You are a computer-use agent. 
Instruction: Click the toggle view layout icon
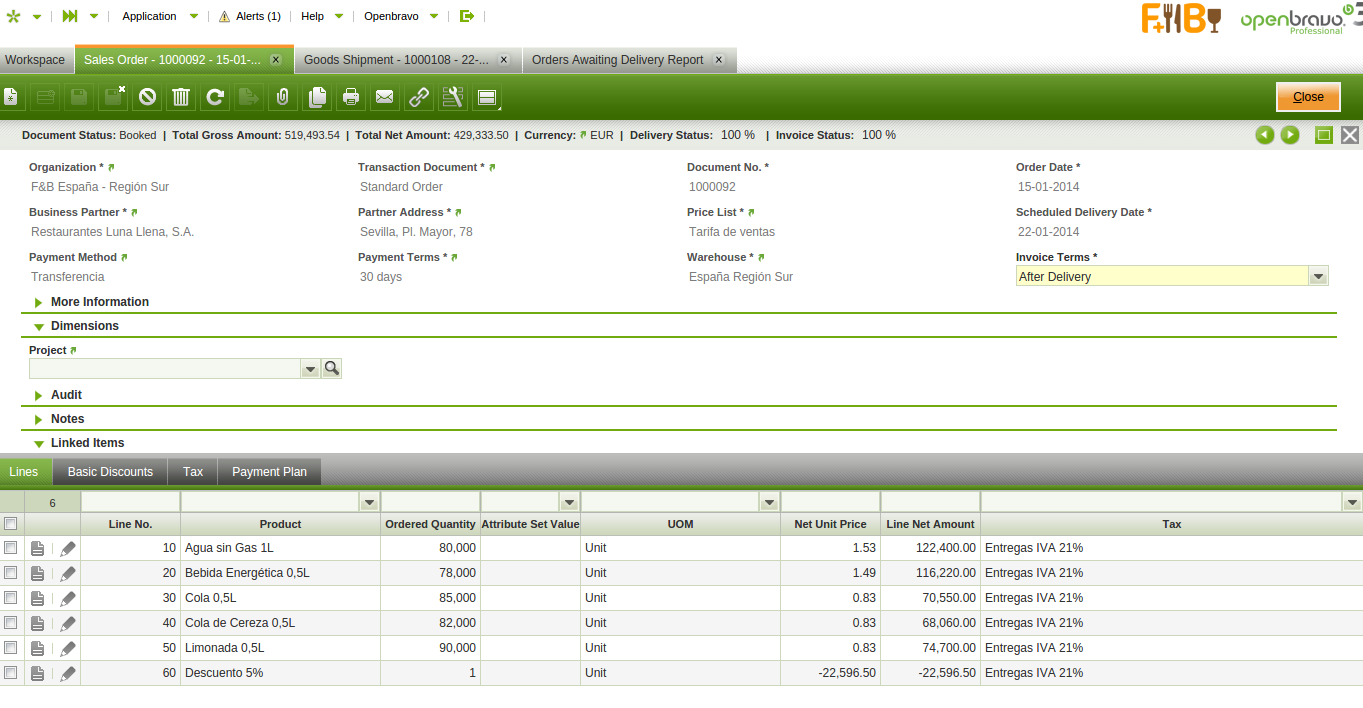tap(487, 97)
